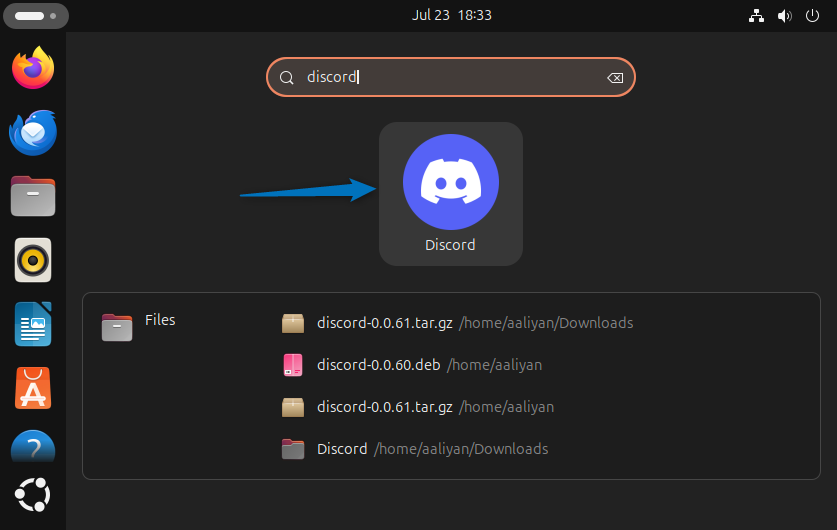Click the 'Discord' label under the app icon
The height and width of the screenshot is (530, 837).
(x=450, y=245)
